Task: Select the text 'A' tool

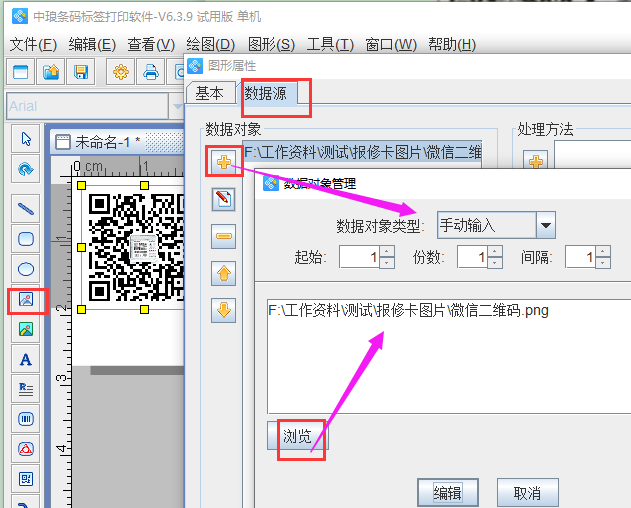Action: click(26, 359)
